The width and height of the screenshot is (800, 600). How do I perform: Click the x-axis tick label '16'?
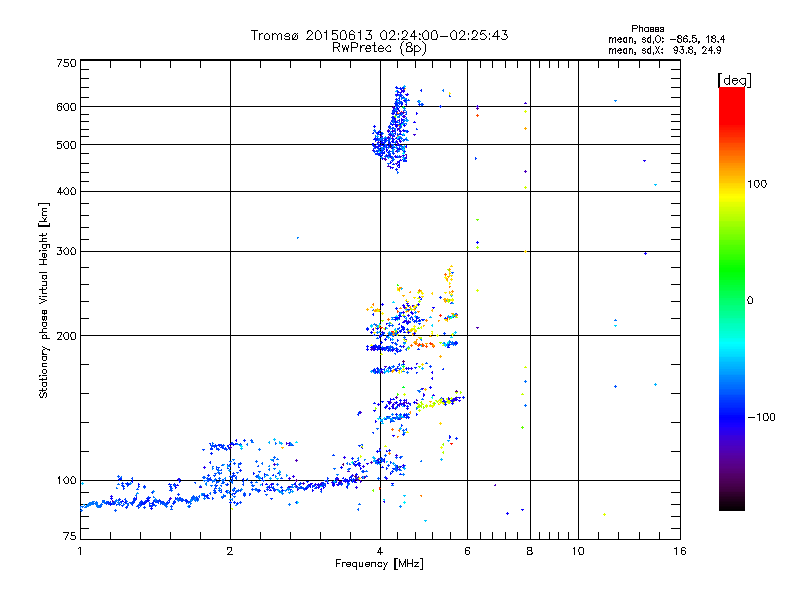(680, 551)
